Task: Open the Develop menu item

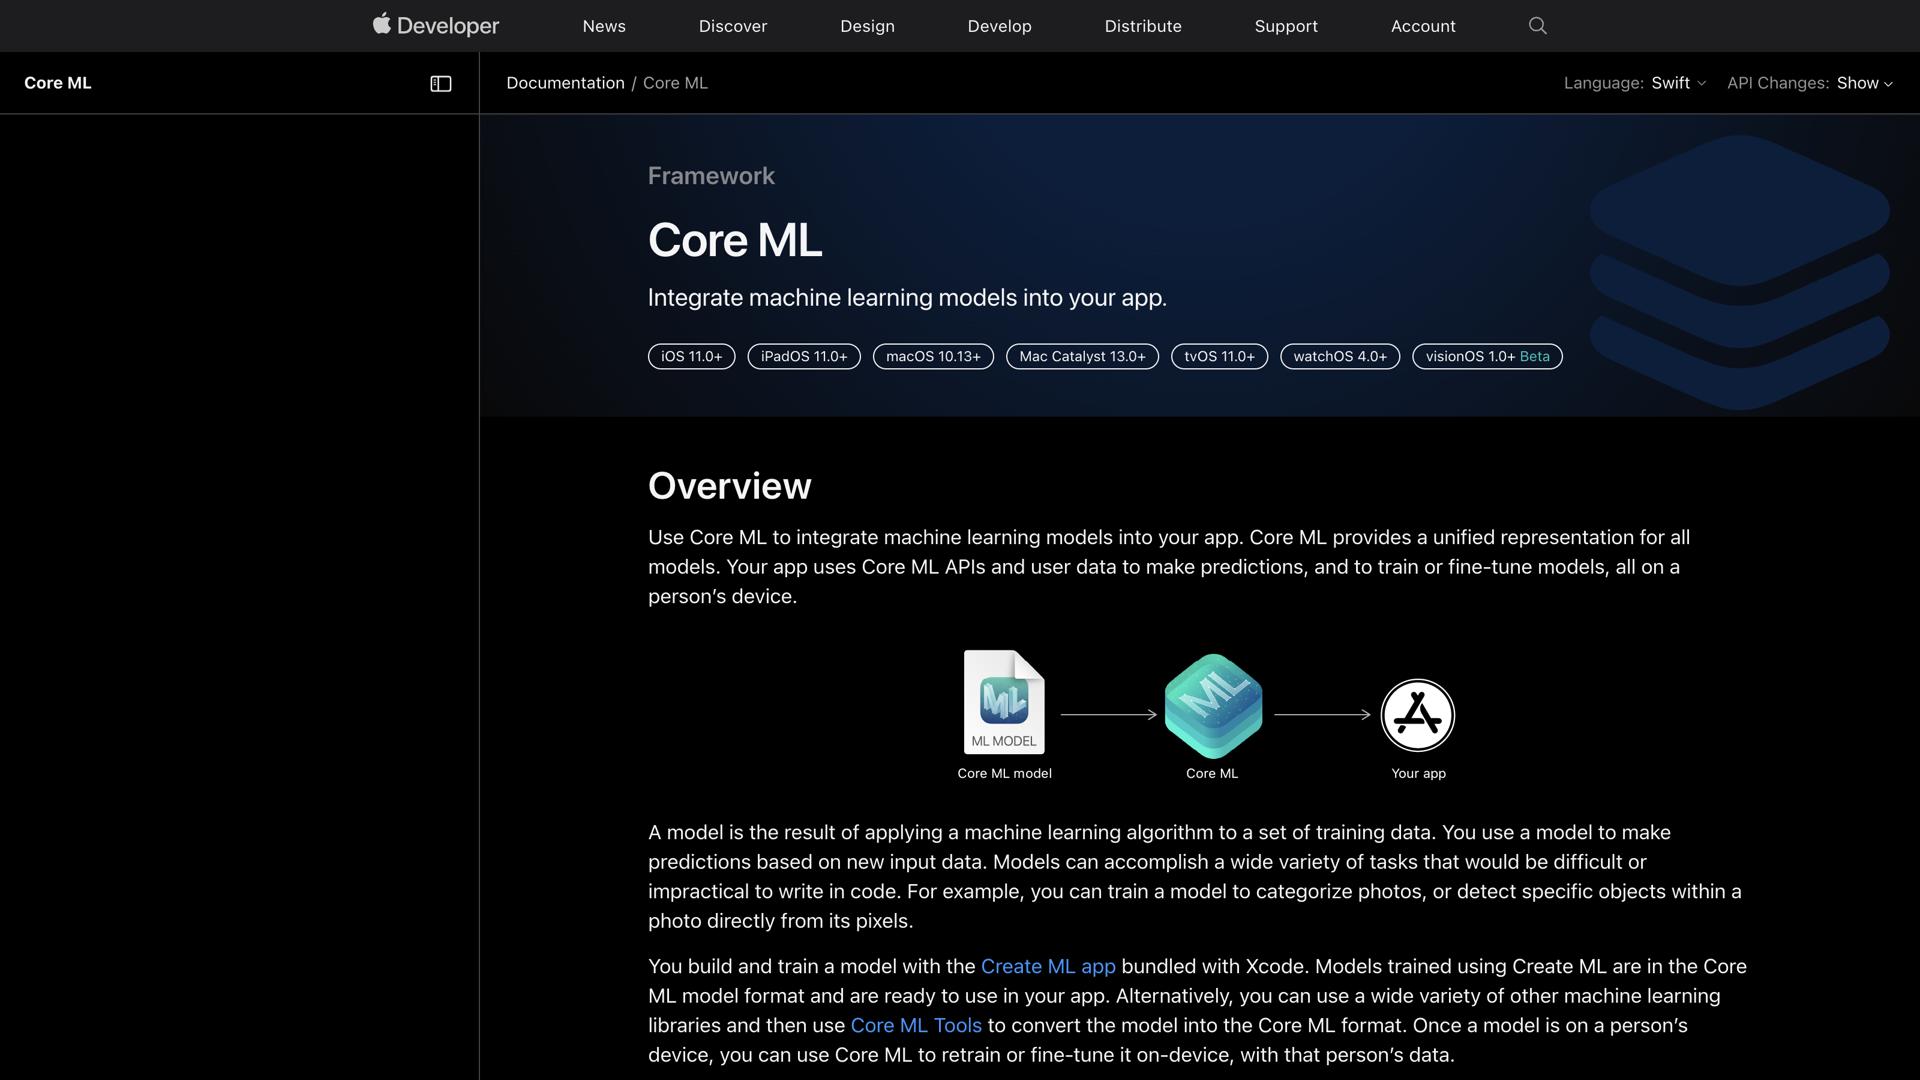Action: click(999, 26)
